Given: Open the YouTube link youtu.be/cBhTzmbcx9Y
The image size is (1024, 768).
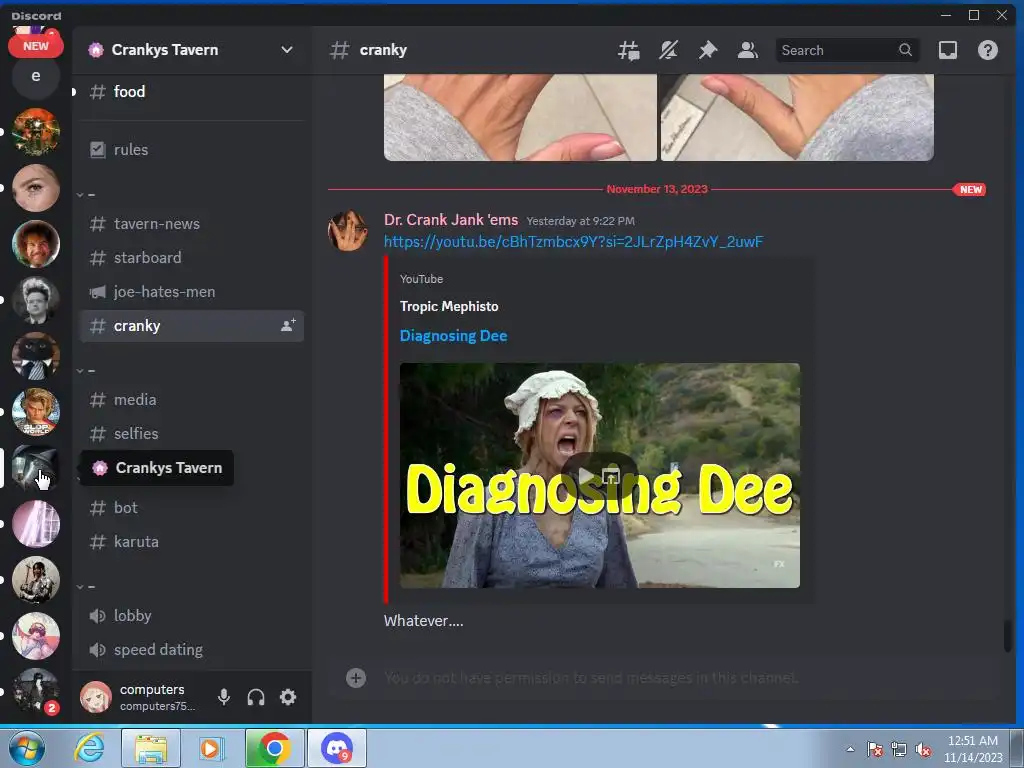Looking at the screenshot, I should click(573, 242).
